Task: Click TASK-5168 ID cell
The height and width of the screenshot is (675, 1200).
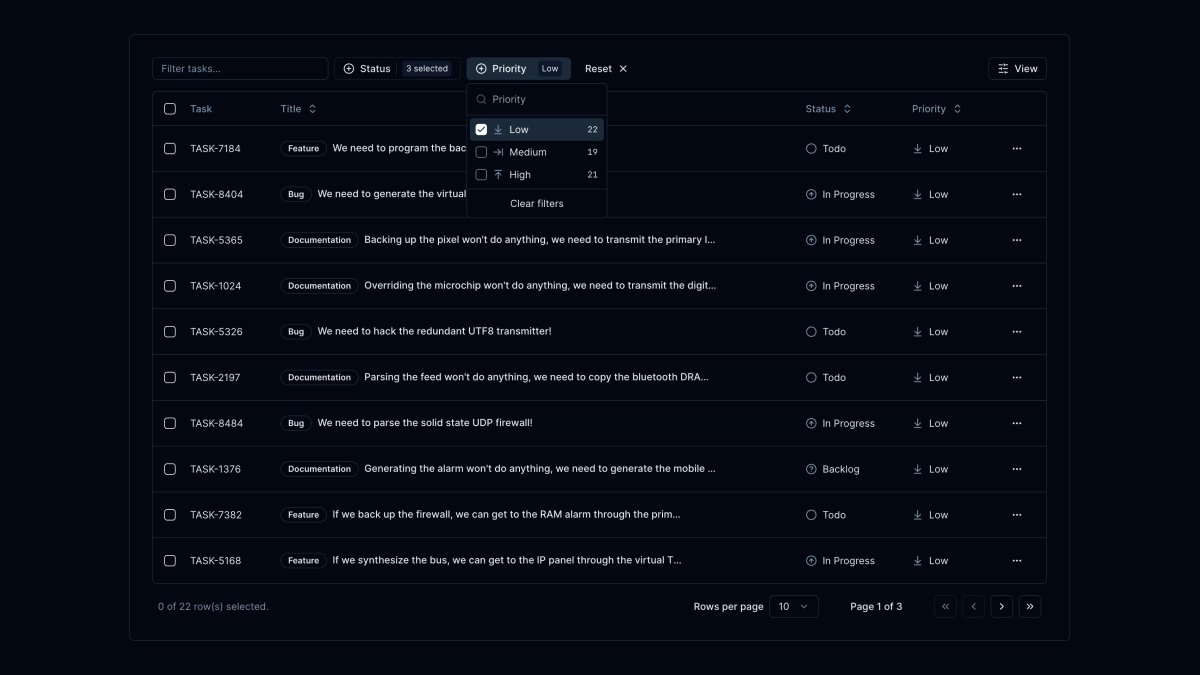Action: [x=215, y=561]
